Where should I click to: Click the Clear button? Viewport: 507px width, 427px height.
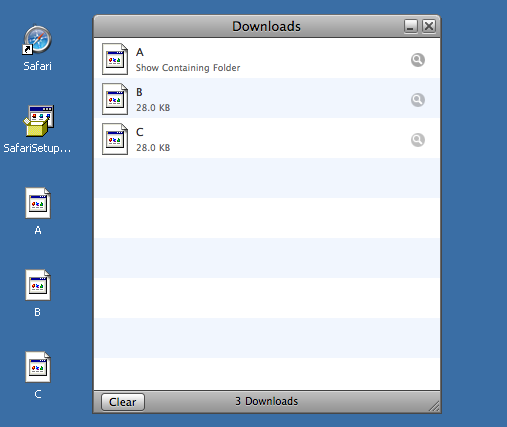tap(123, 402)
